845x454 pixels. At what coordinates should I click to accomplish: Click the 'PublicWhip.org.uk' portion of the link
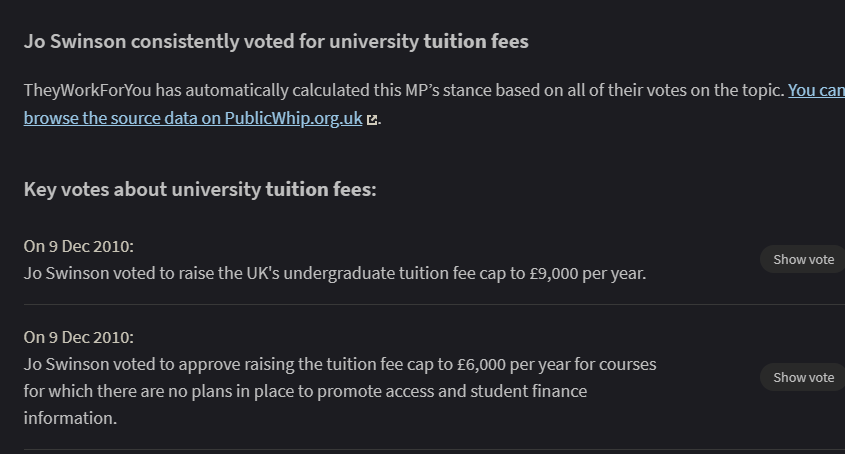[x=293, y=118]
